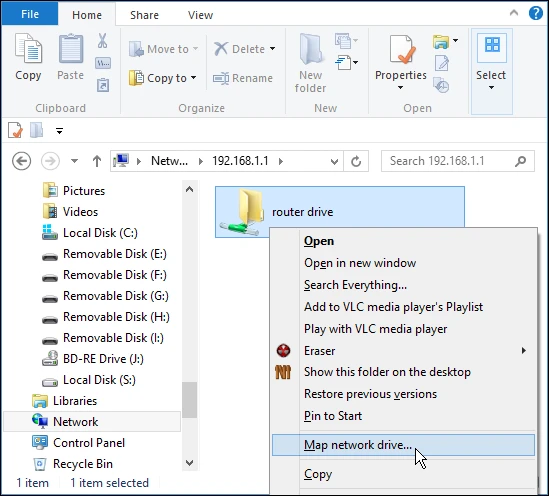
Task: Select Removable Disk (G:) in navigation pane
Action: click(x=105, y=296)
